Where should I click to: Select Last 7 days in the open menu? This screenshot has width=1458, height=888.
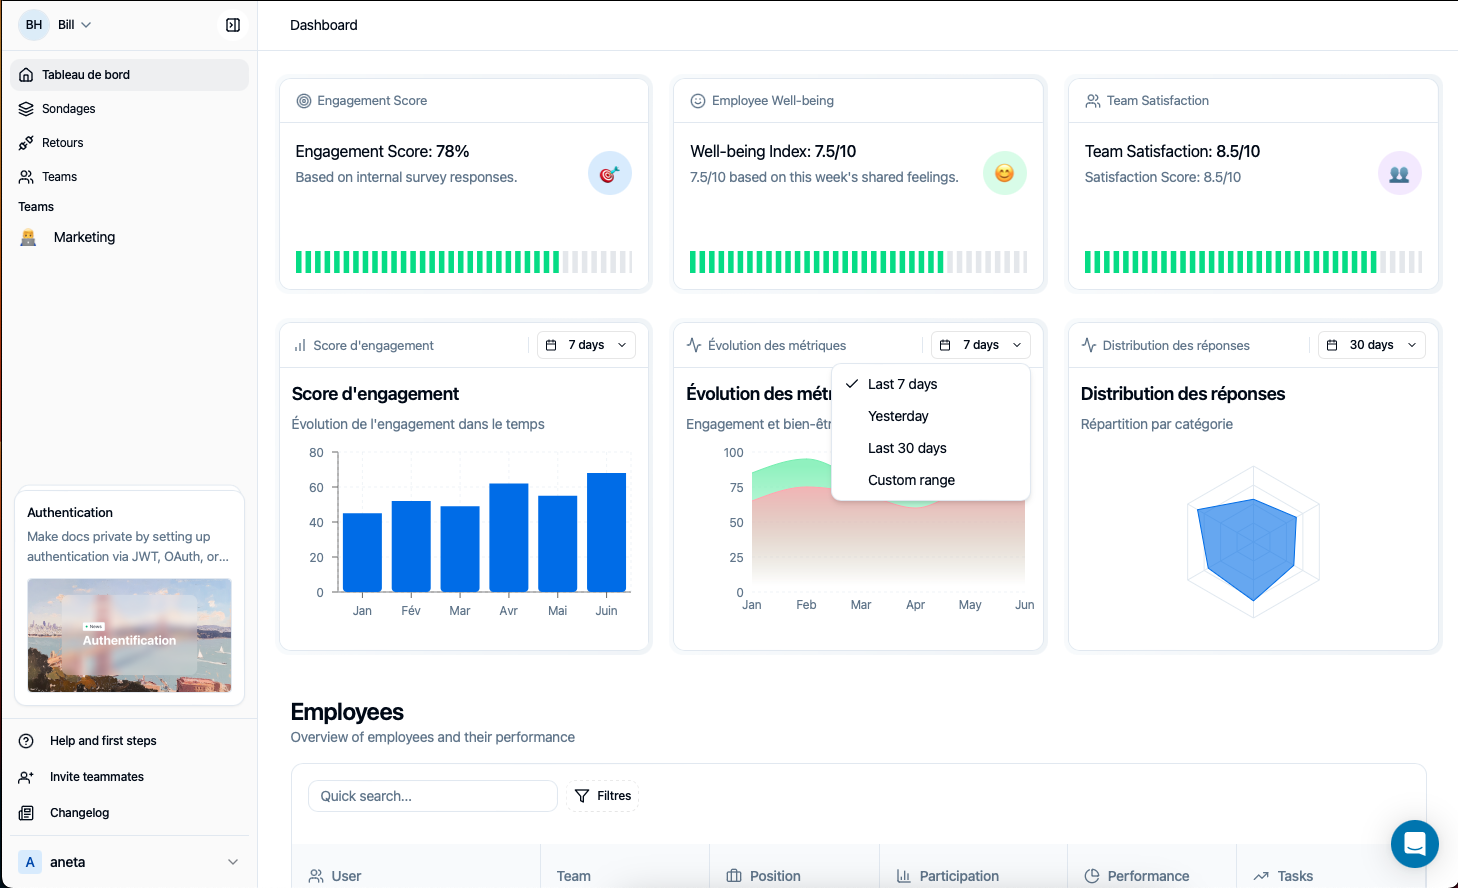(902, 383)
